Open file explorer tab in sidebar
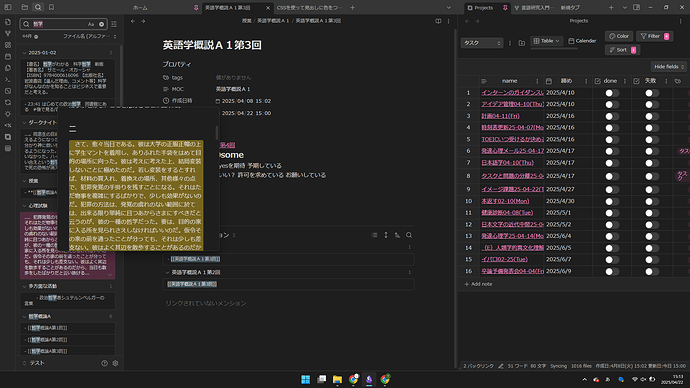This screenshot has height=388, width=690. [x=25, y=7]
